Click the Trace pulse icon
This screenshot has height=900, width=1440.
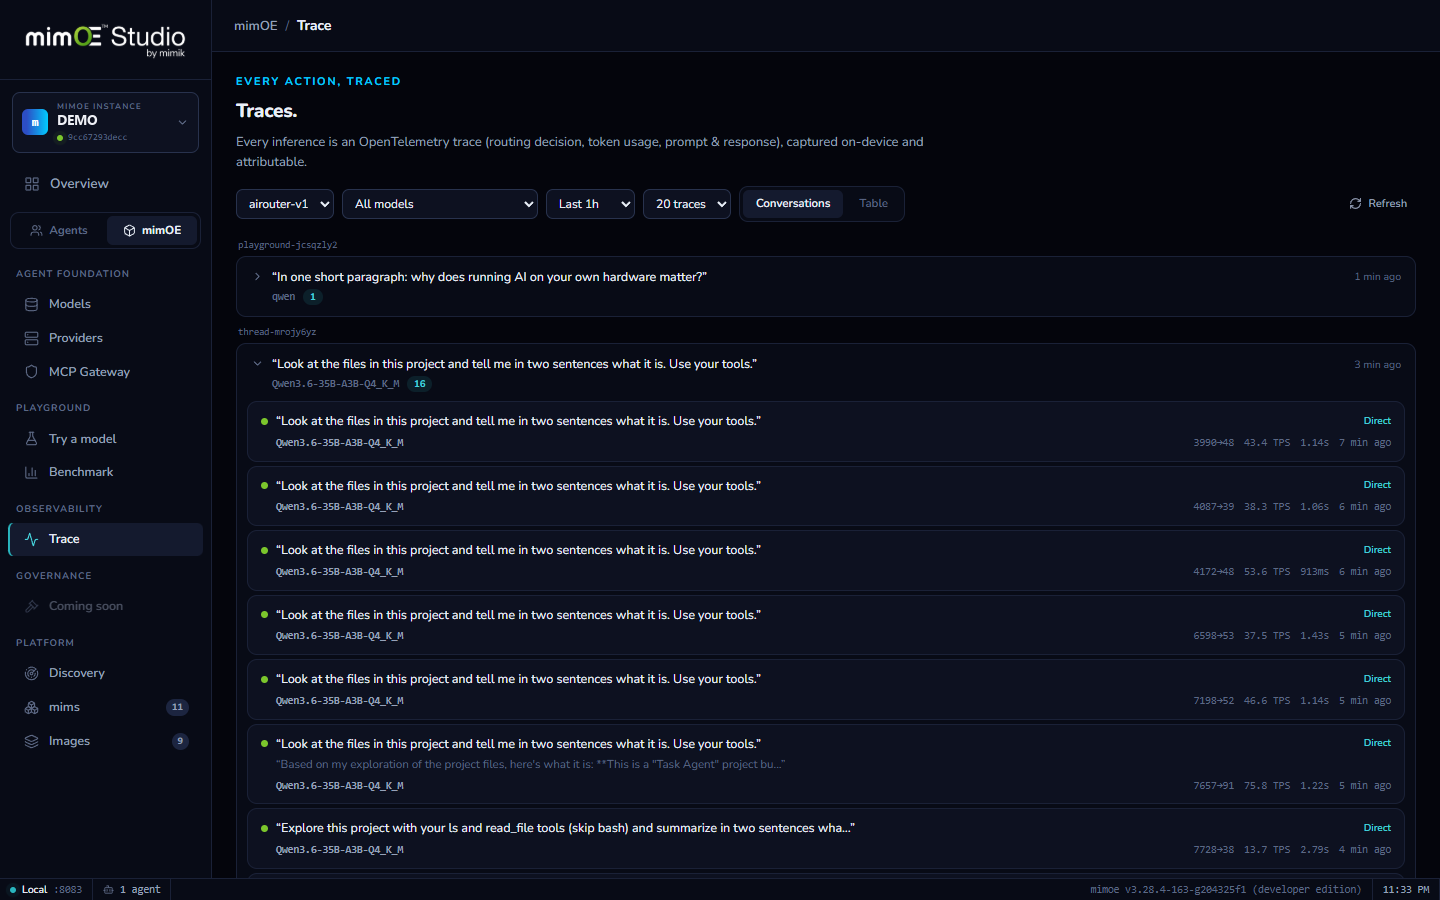(32, 539)
